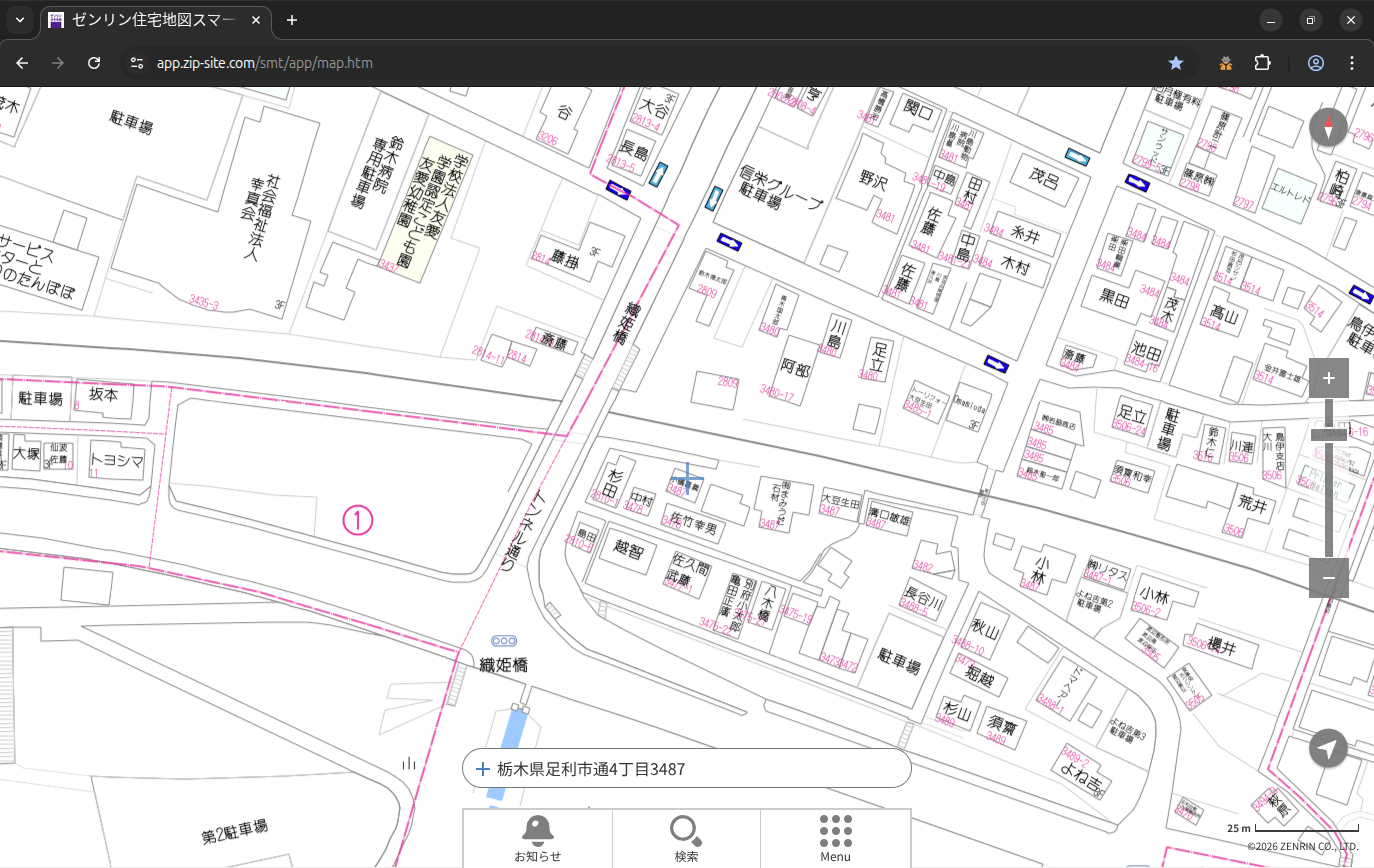
Task: Zoom in with the plus button
Action: [x=1328, y=378]
